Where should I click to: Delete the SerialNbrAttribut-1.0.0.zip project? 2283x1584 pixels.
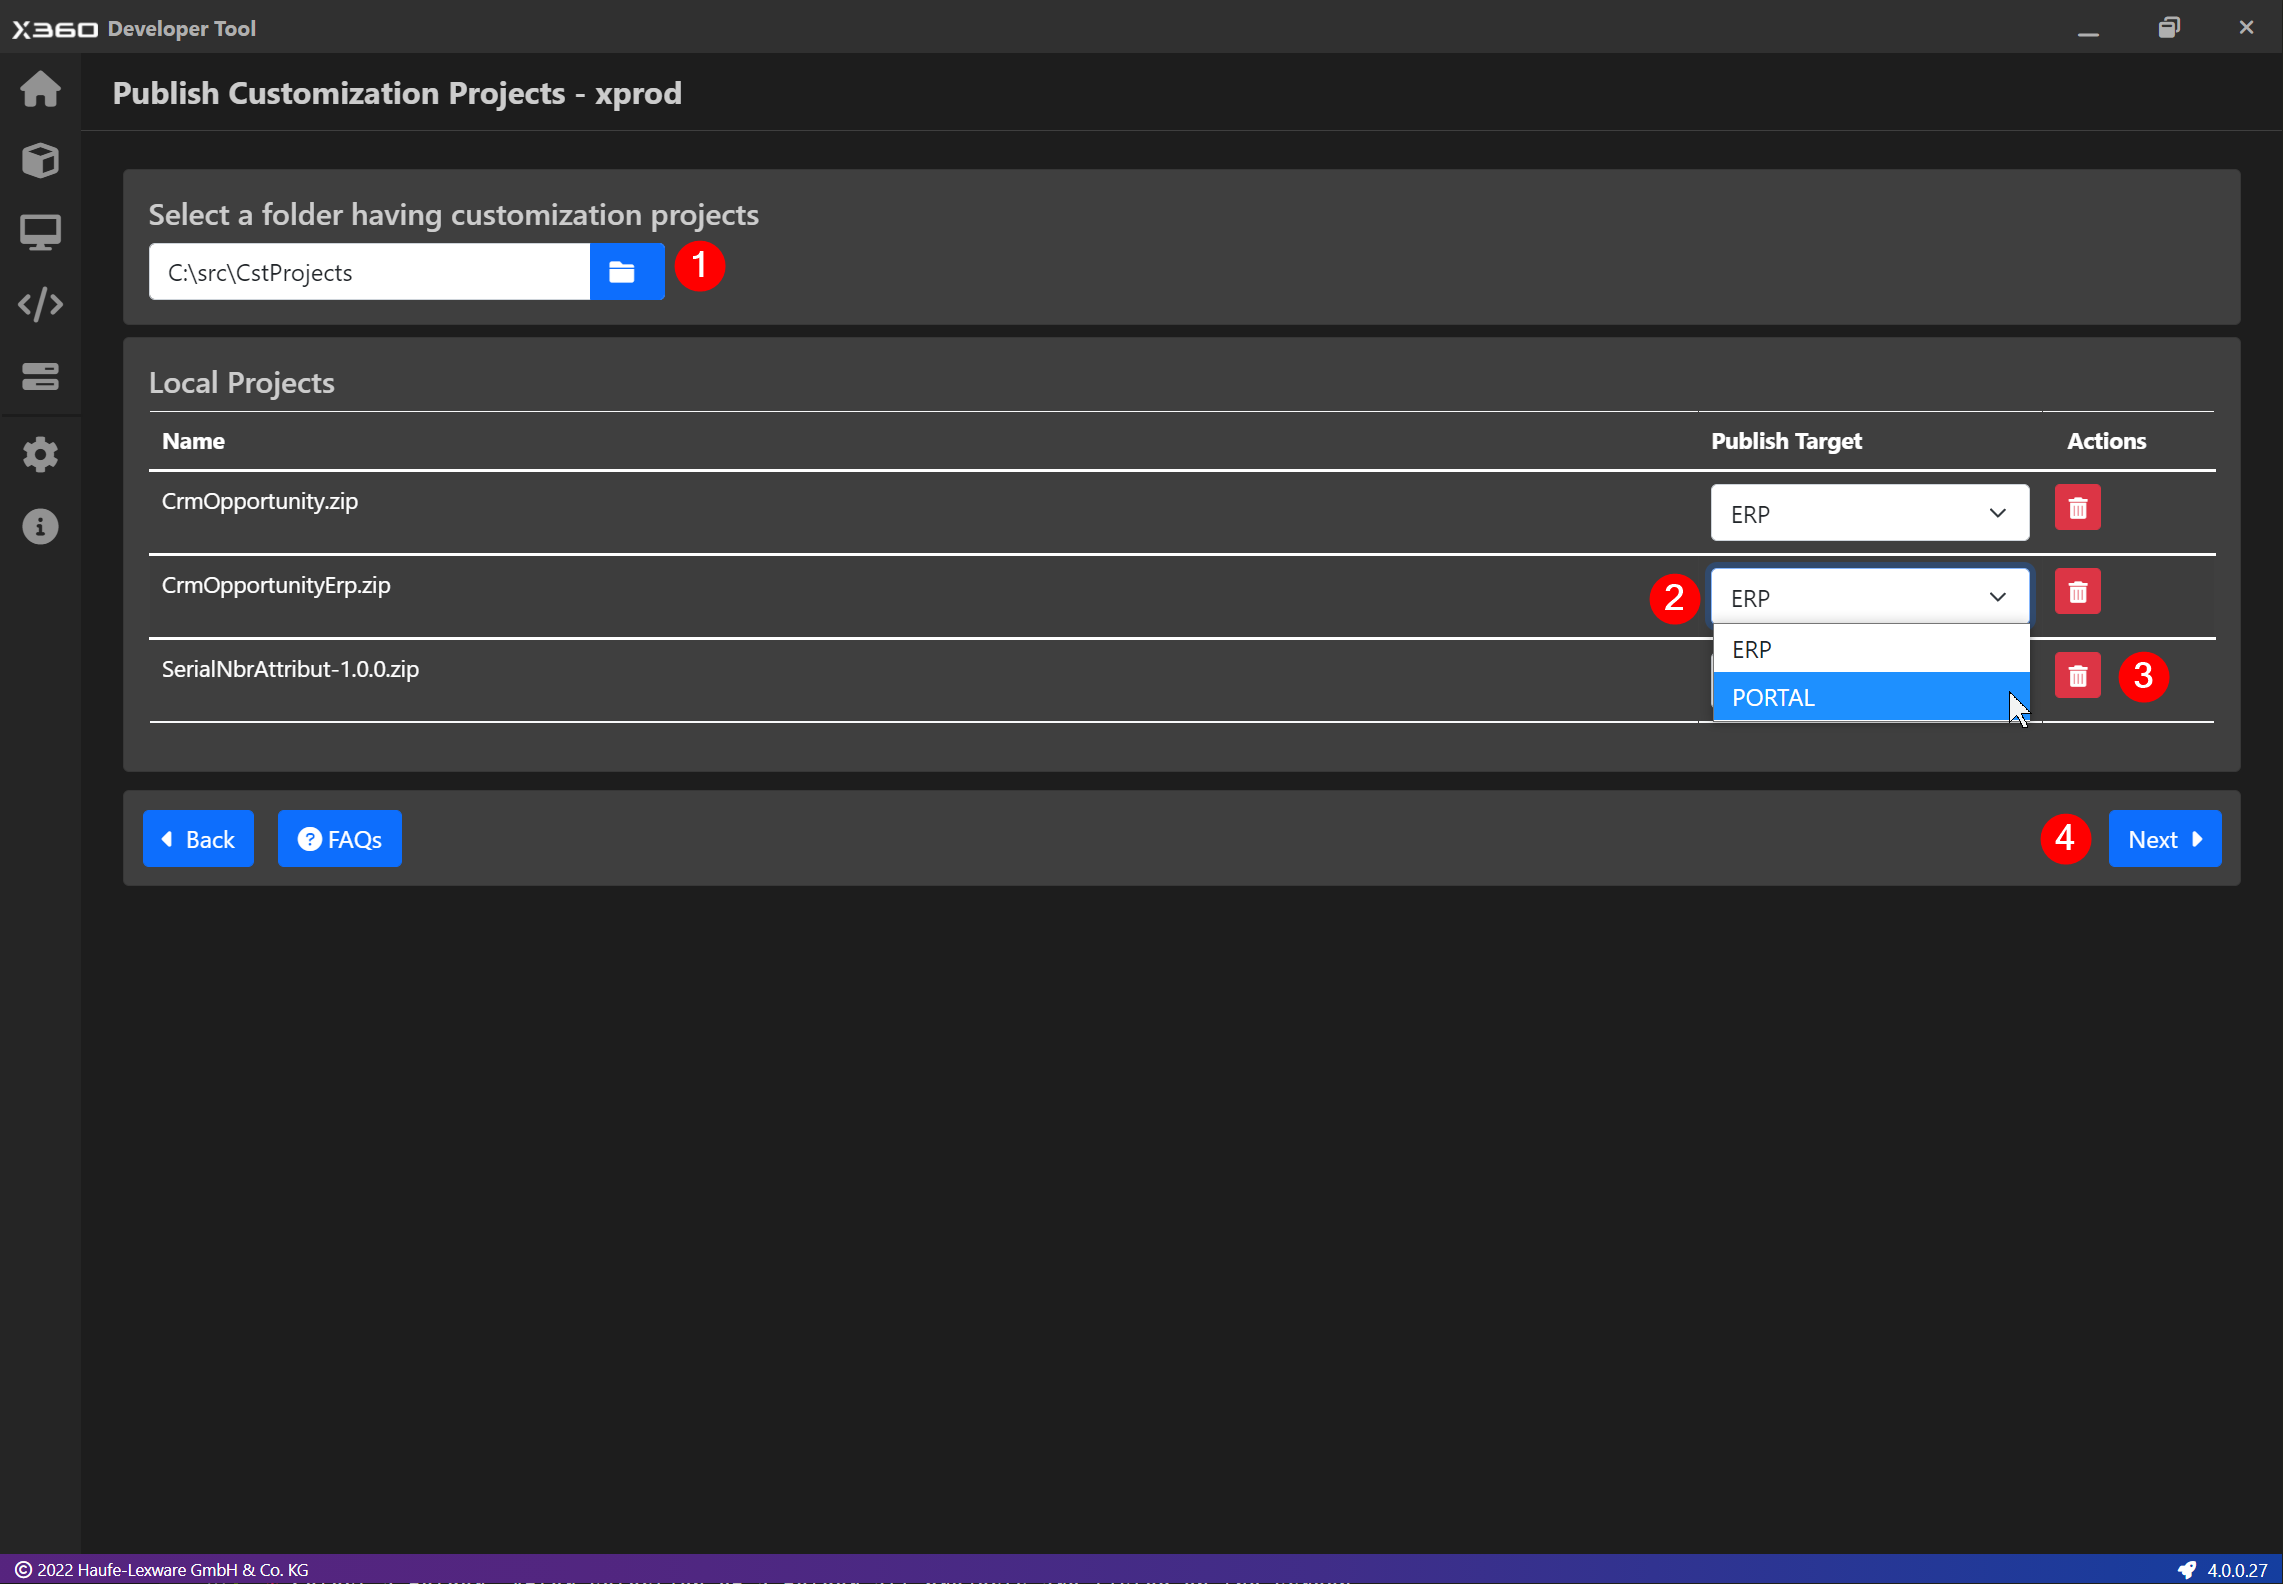coord(2077,677)
